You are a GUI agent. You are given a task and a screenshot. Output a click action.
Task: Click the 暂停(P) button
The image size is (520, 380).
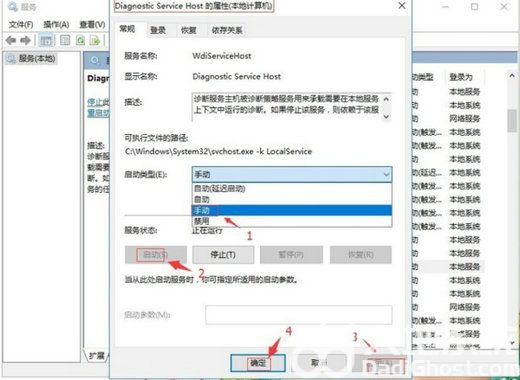pos(291,255)
